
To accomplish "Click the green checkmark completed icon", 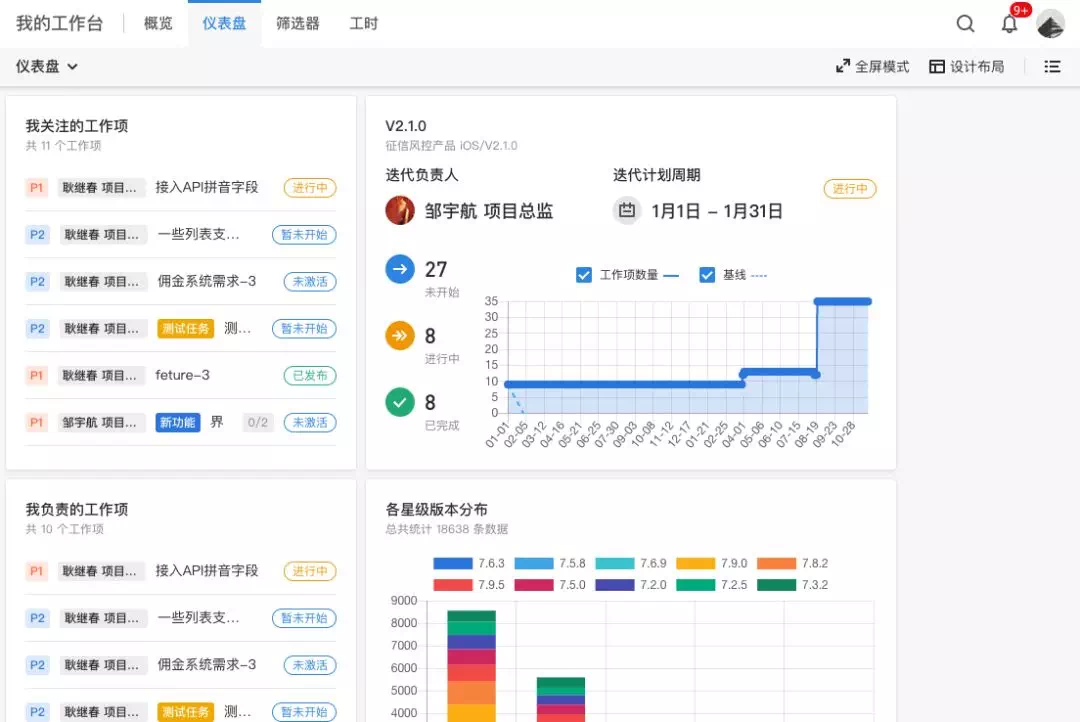I will click(399, 402).
